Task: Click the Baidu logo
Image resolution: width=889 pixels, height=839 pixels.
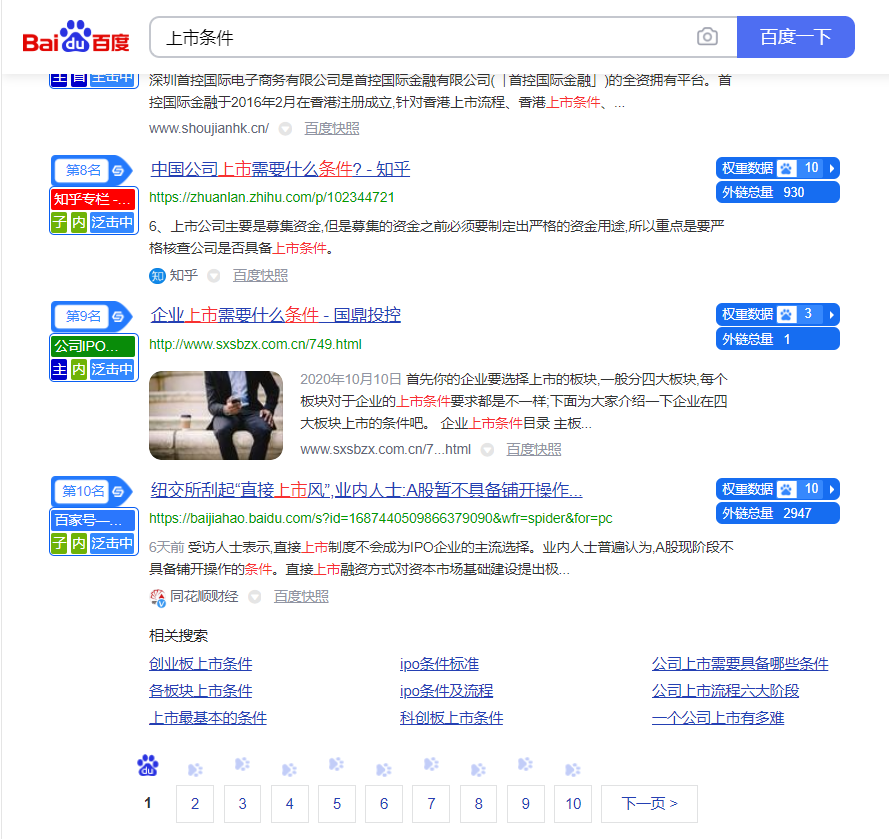Action: tap(76, 37)
